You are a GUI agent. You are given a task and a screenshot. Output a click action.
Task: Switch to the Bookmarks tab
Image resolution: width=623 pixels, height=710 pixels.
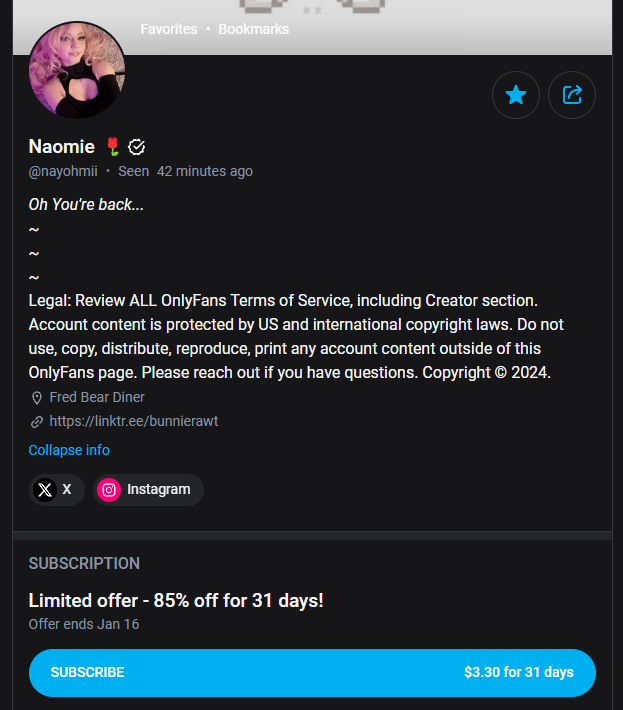coord(254,29)
